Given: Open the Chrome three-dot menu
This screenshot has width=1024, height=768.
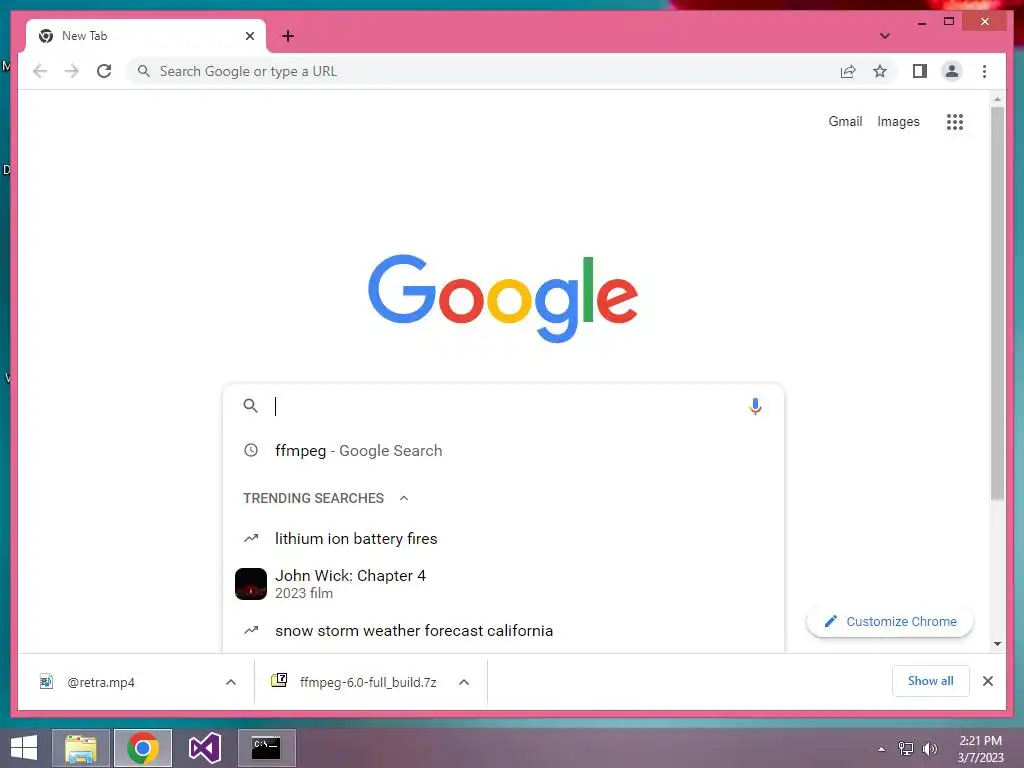Looking at the screenshot, I should pyautogui.click(x=984, y=71).
